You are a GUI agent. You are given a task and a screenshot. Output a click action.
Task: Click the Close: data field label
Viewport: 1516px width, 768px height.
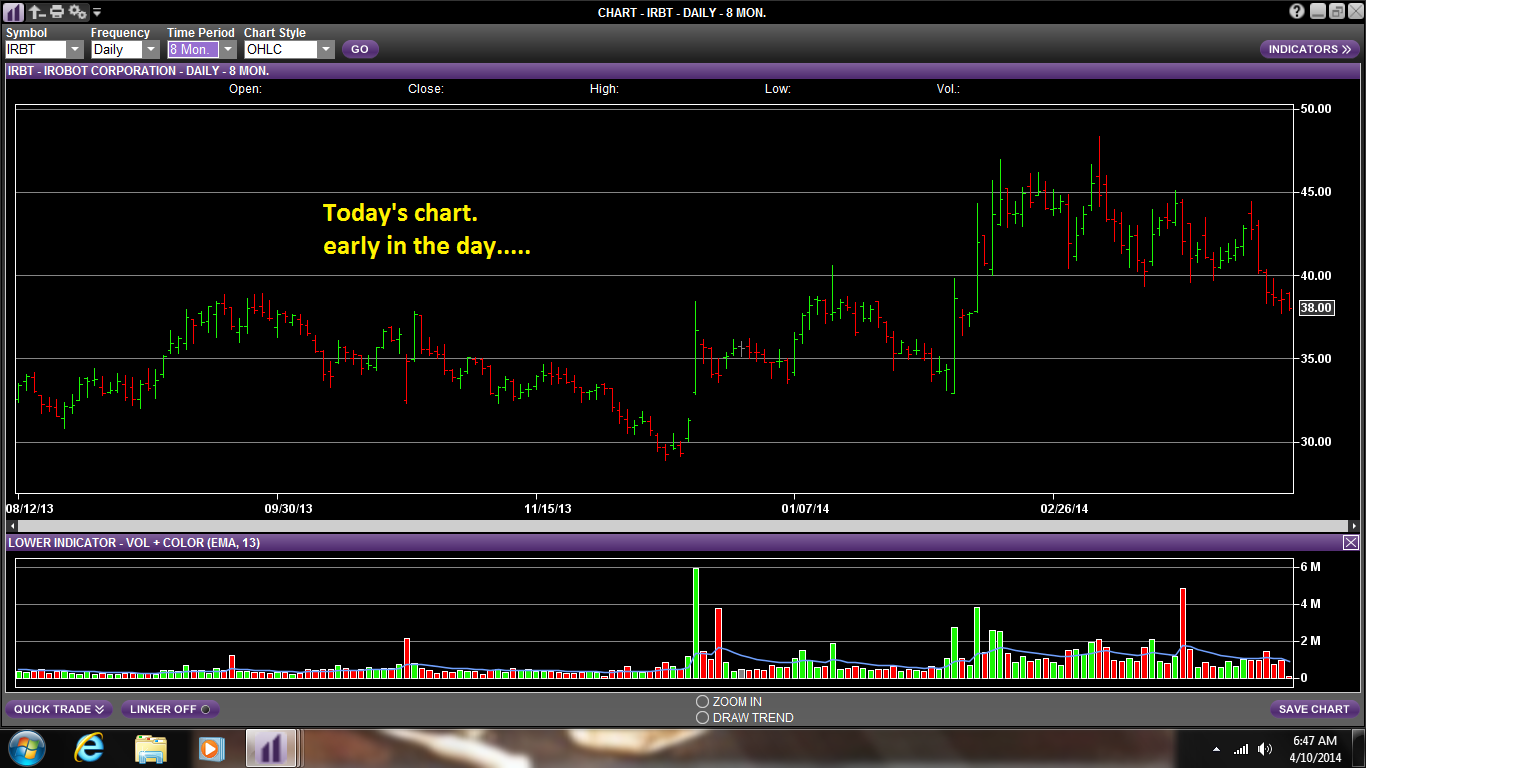426,89
